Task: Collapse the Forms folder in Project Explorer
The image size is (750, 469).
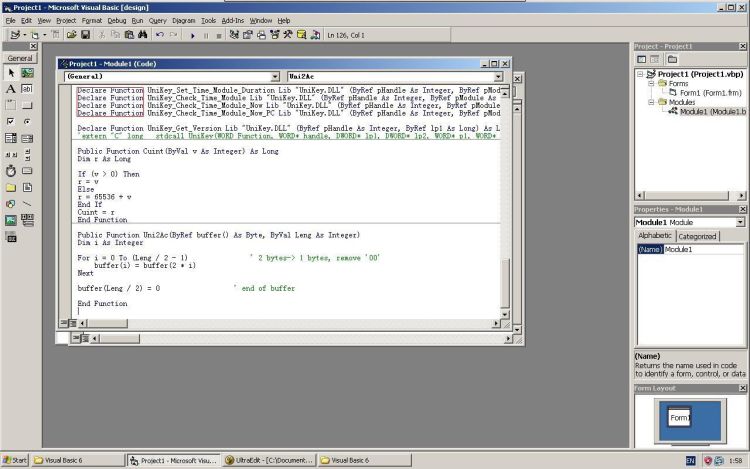Action: point(651,83)
